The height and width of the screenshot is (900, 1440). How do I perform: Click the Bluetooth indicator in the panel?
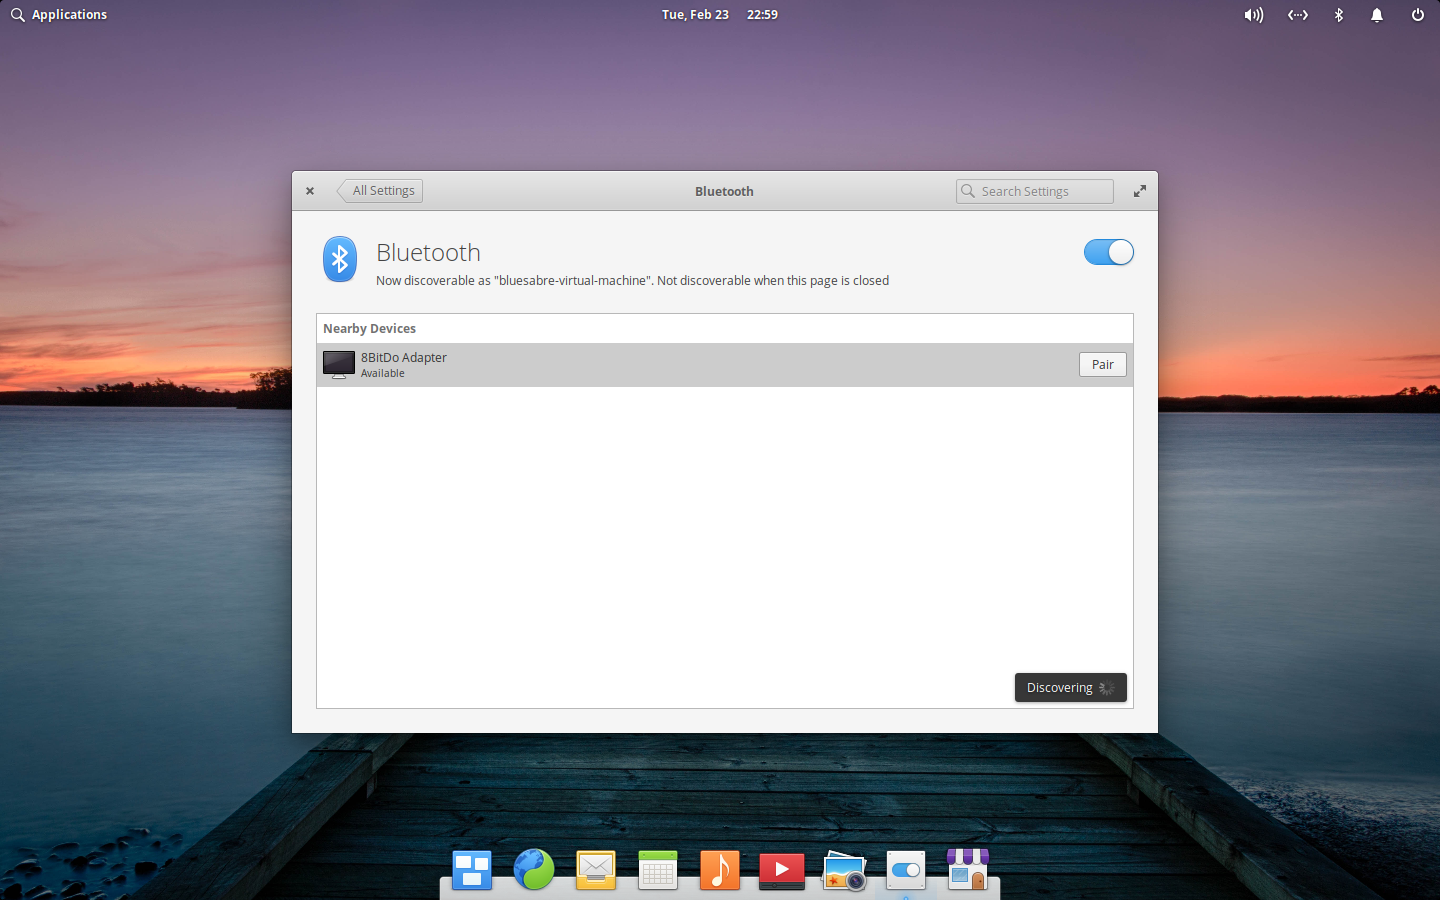tap(1338, 14)
